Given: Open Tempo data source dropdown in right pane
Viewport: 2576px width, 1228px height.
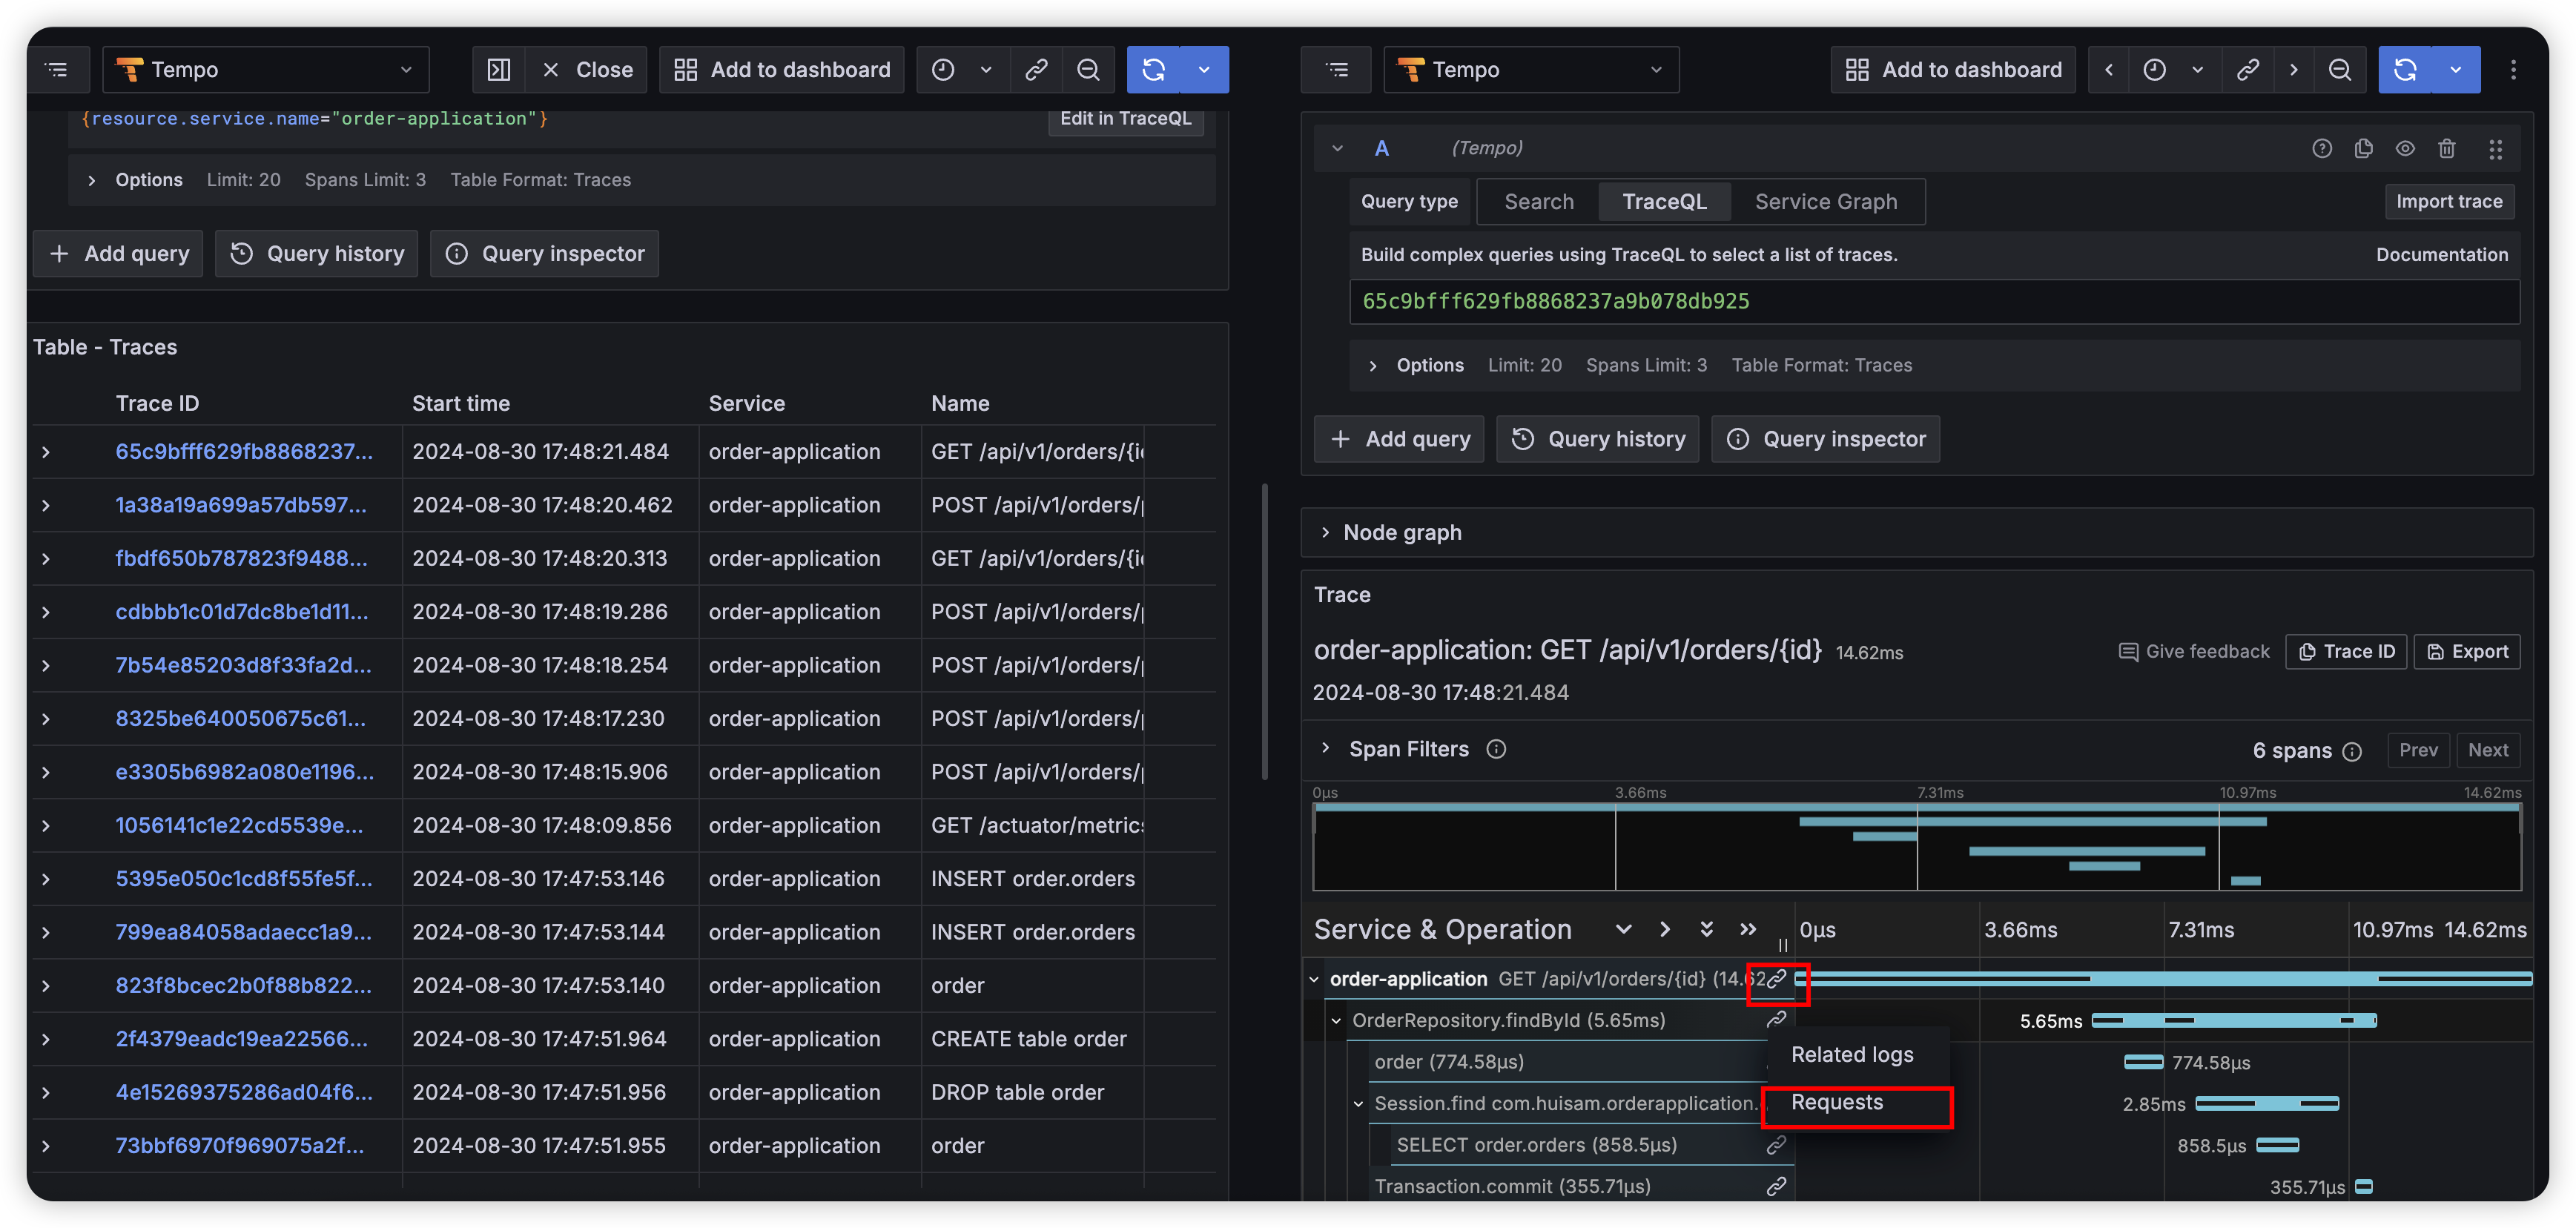Looking at the screenshot, I should click(x=1530, y=70).
